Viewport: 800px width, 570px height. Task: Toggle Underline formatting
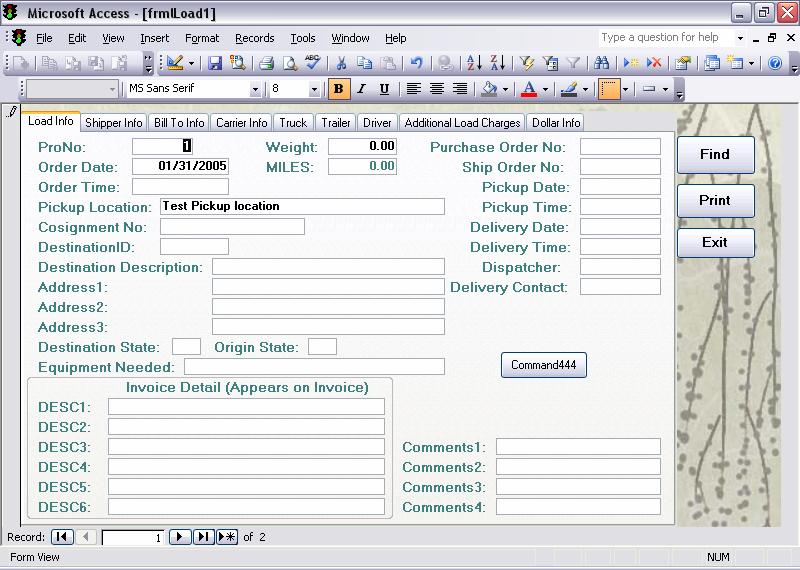click(384, 89)
